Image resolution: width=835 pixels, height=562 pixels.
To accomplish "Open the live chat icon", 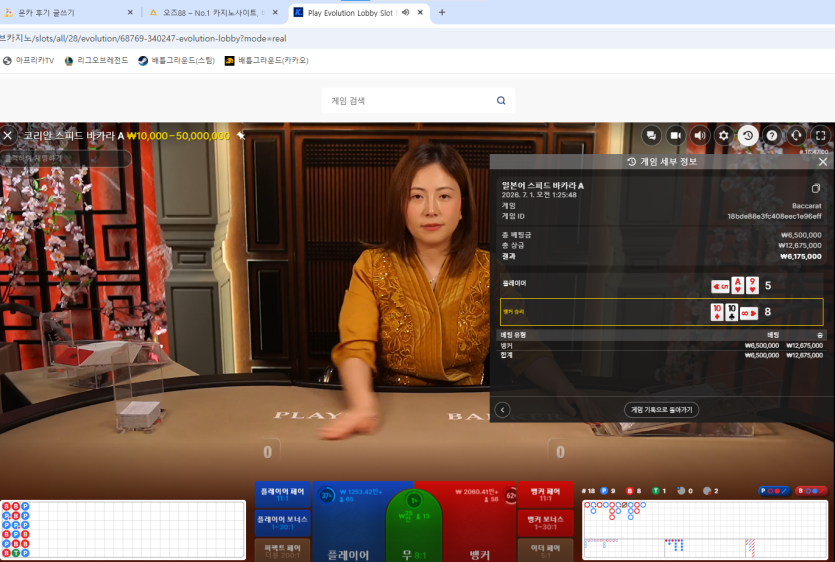I will pos(651,136).
